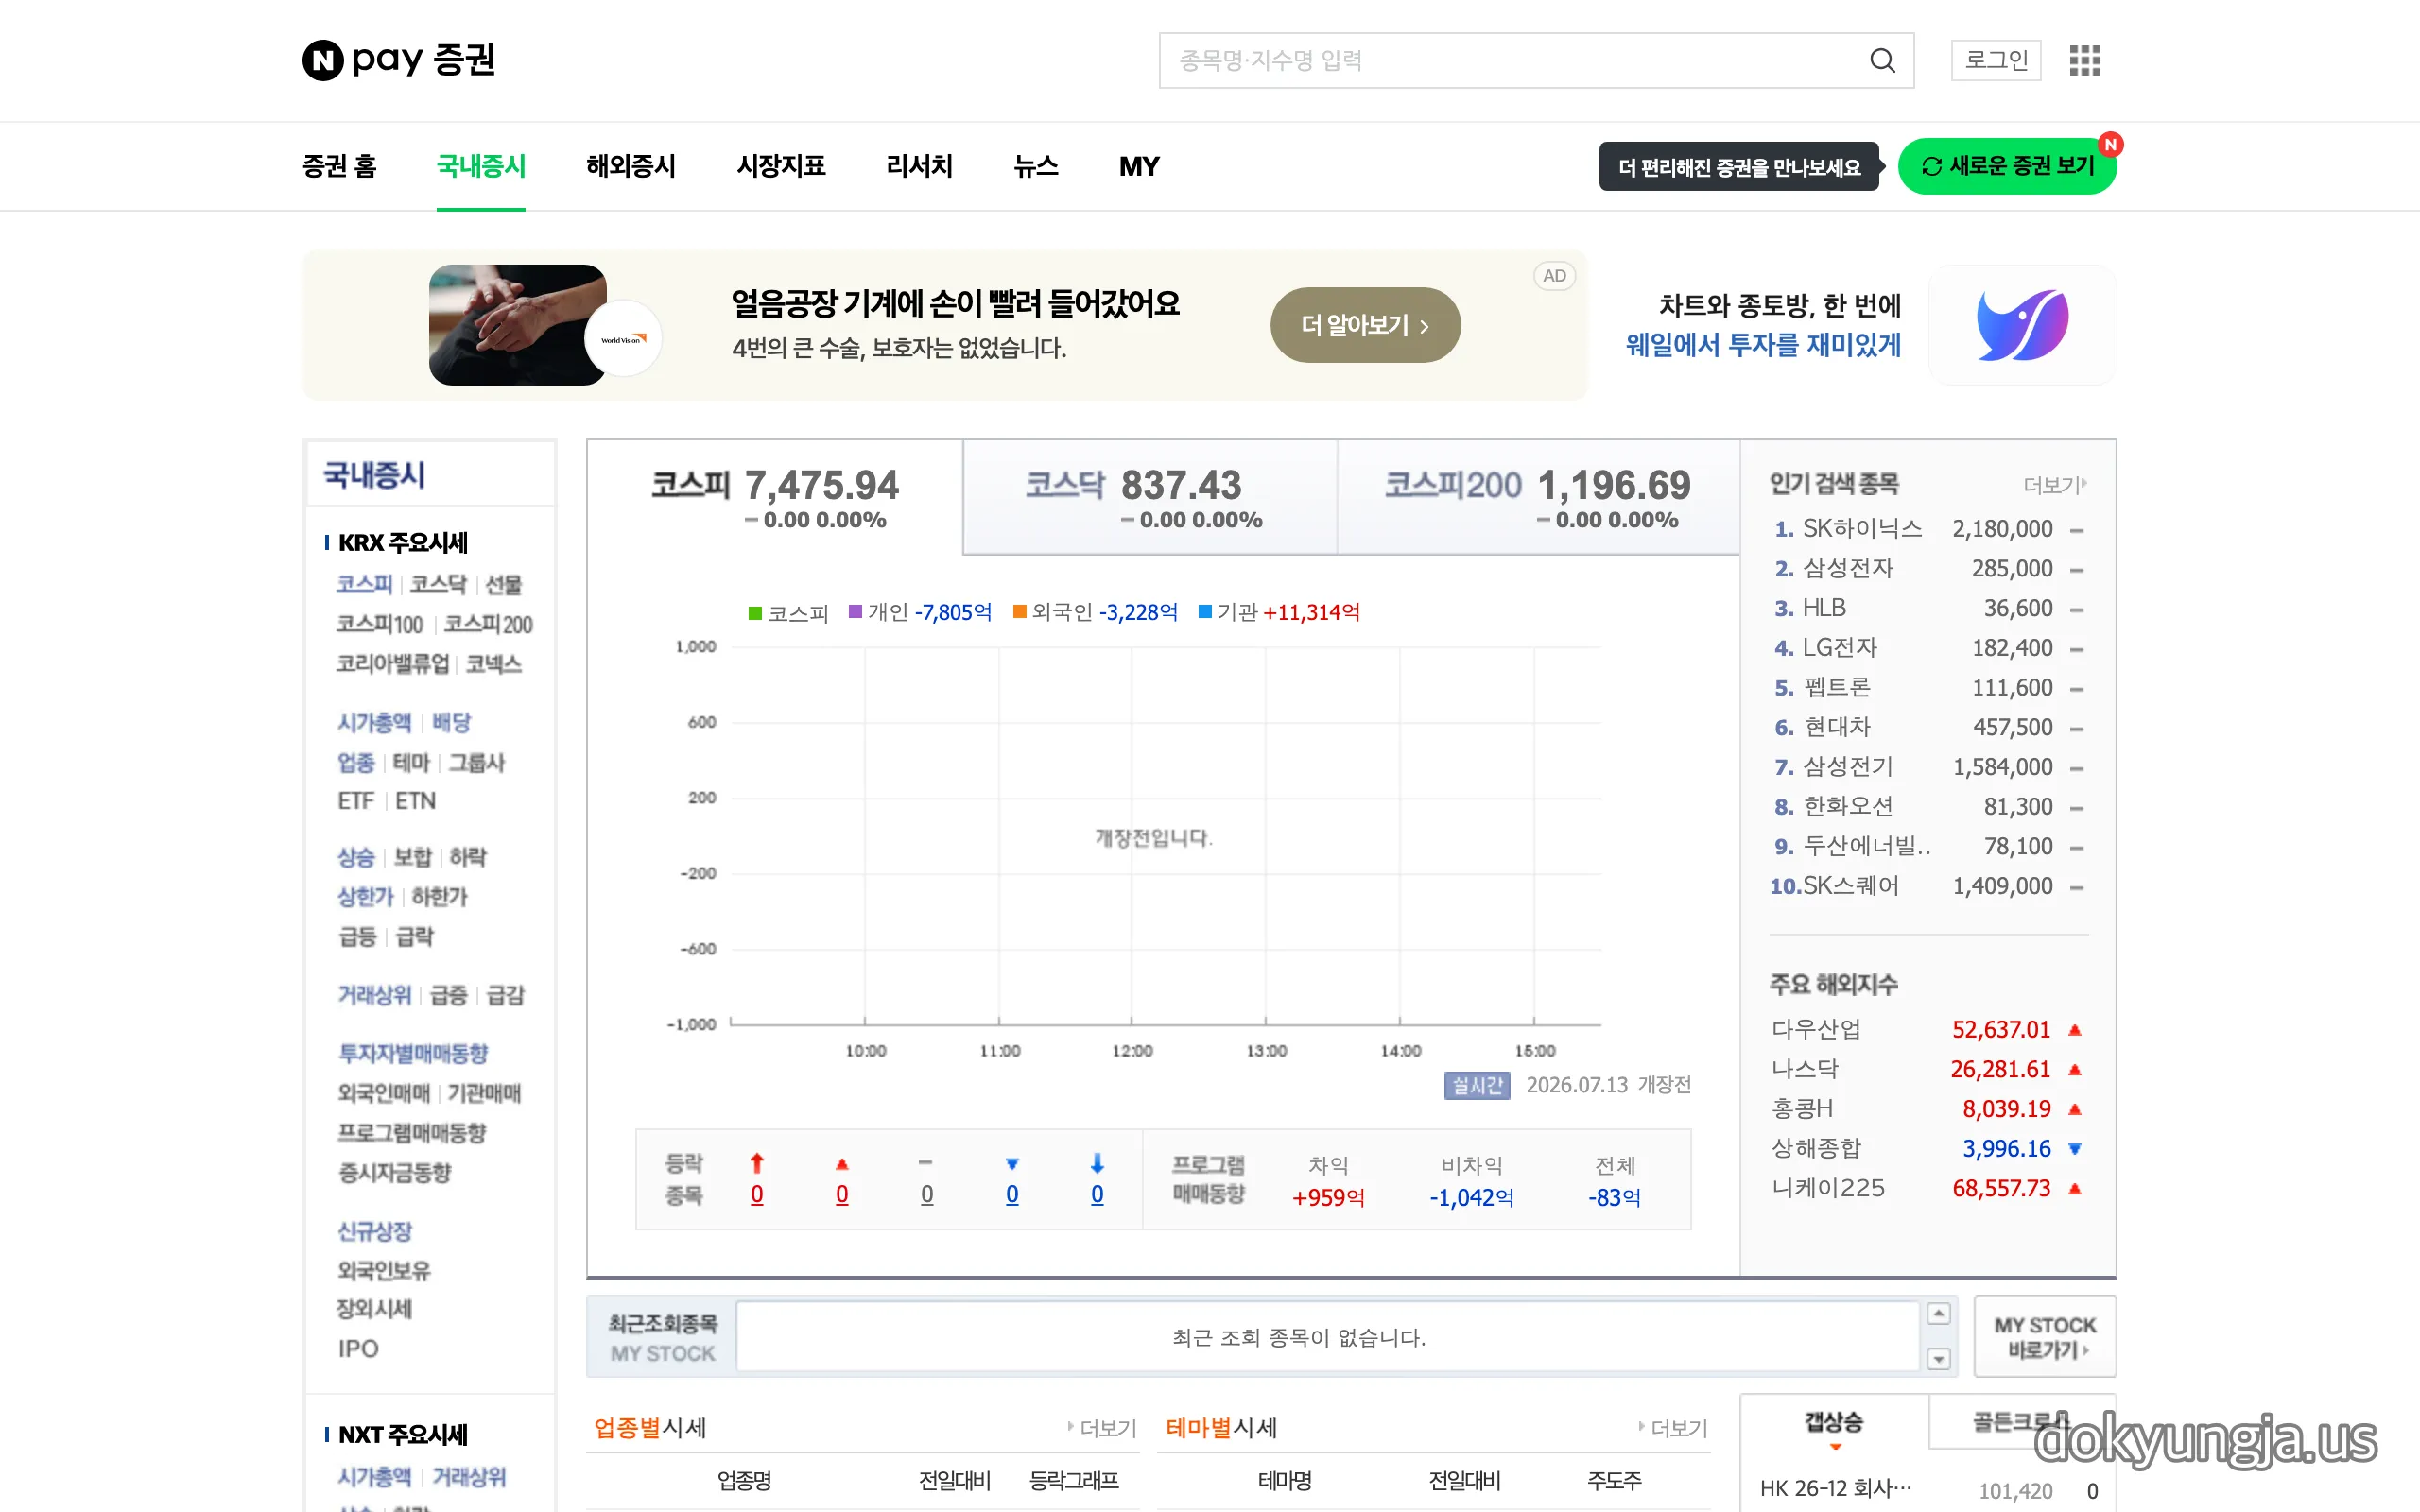This screenshot has width=2420, height=1512.
Task: Click 투자자별매매동향 in sidebar
Action: 413,1053
